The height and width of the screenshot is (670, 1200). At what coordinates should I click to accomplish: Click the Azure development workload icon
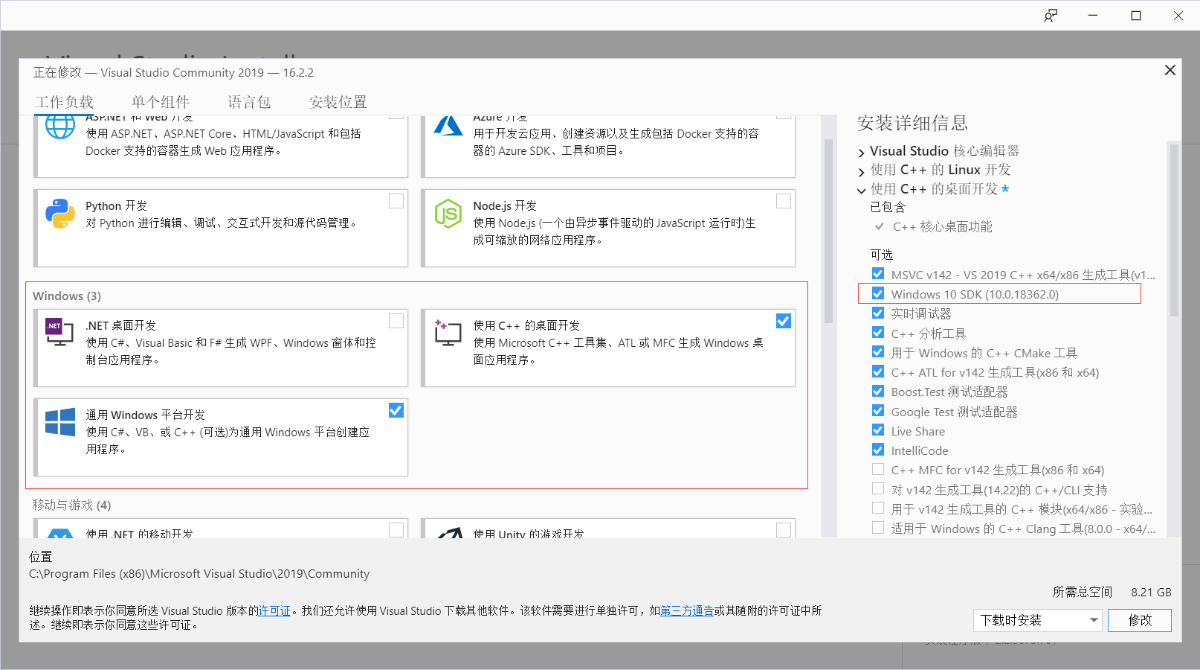[447, 126]
